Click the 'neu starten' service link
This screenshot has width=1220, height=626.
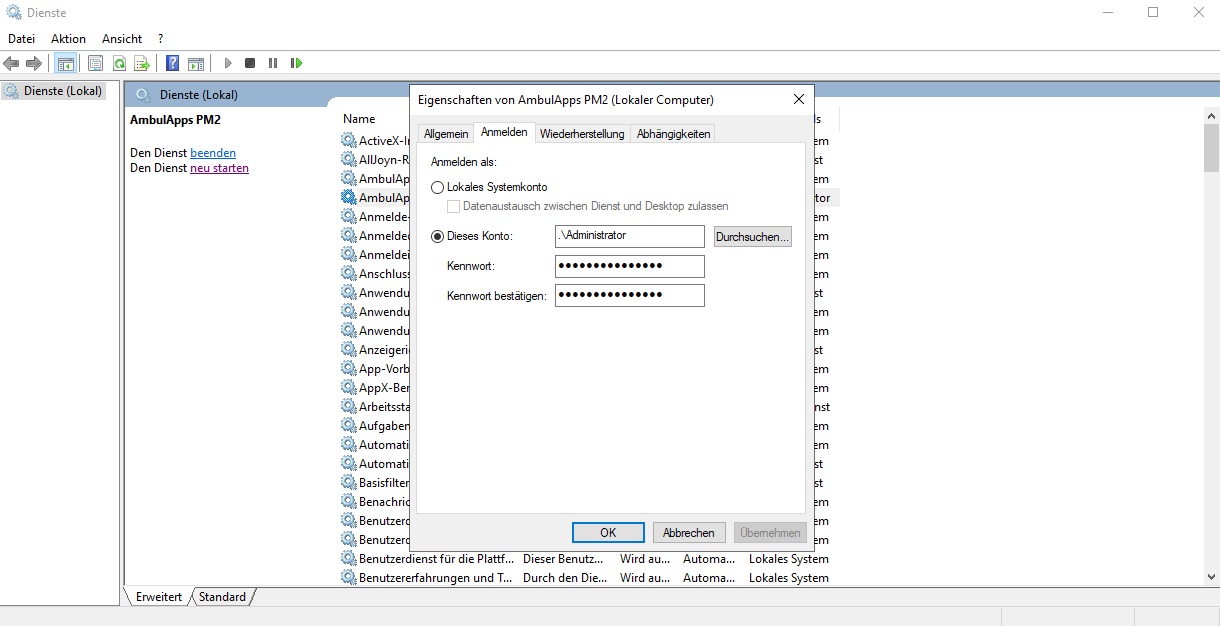(219, 168)
